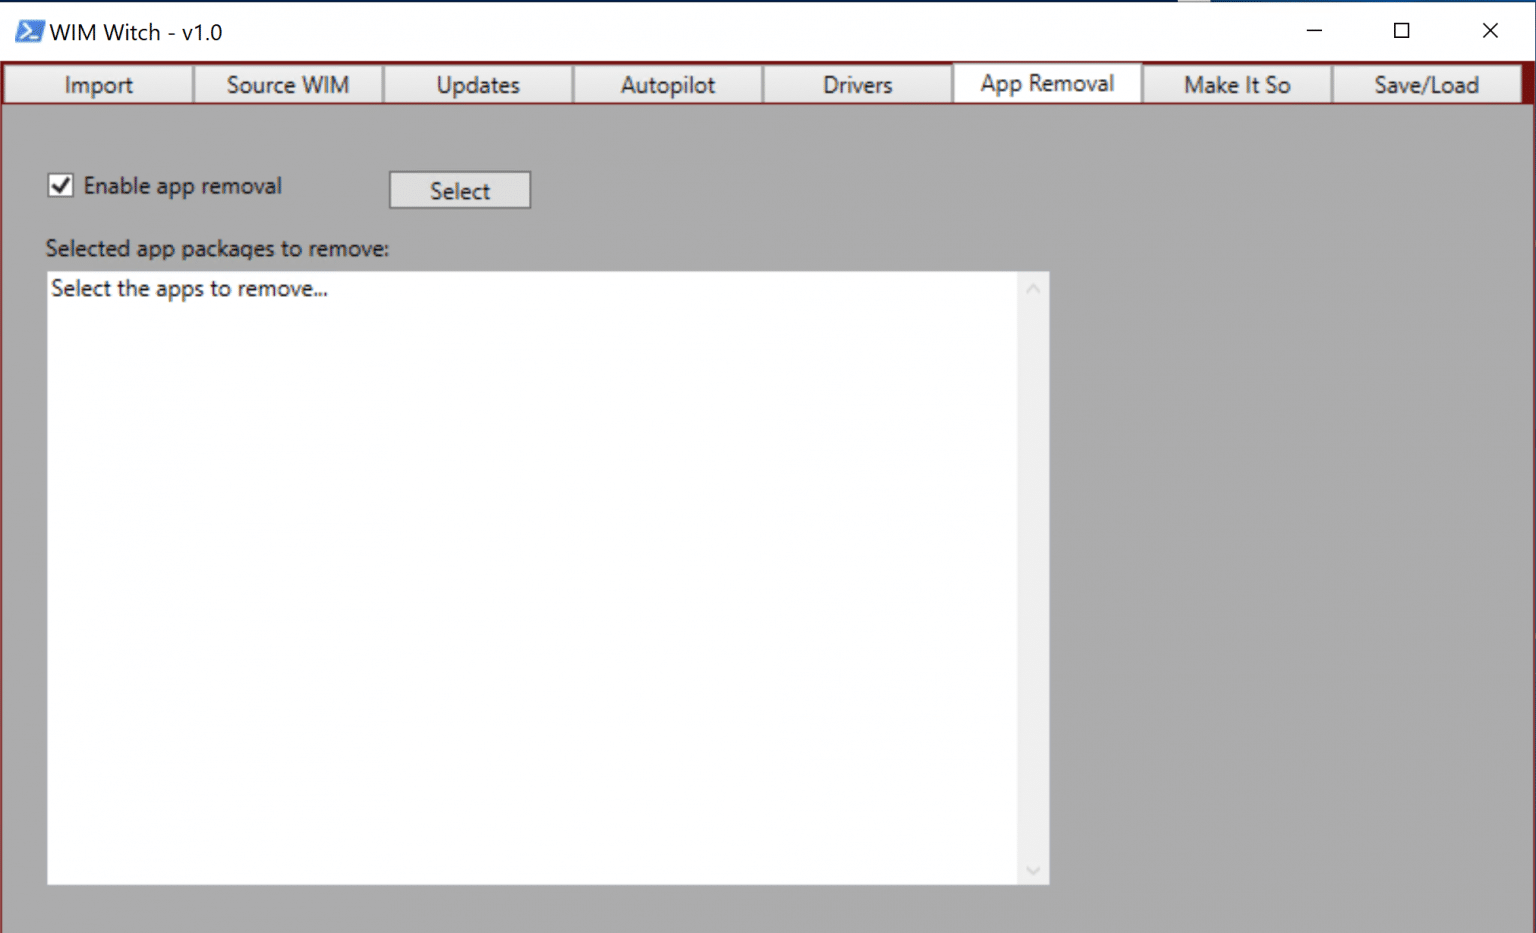The width and height of the screenshot is (1536, 933).
Task: Minimize the WIM Witch window
Action: pyautogui.click(x=1313, y=31)
